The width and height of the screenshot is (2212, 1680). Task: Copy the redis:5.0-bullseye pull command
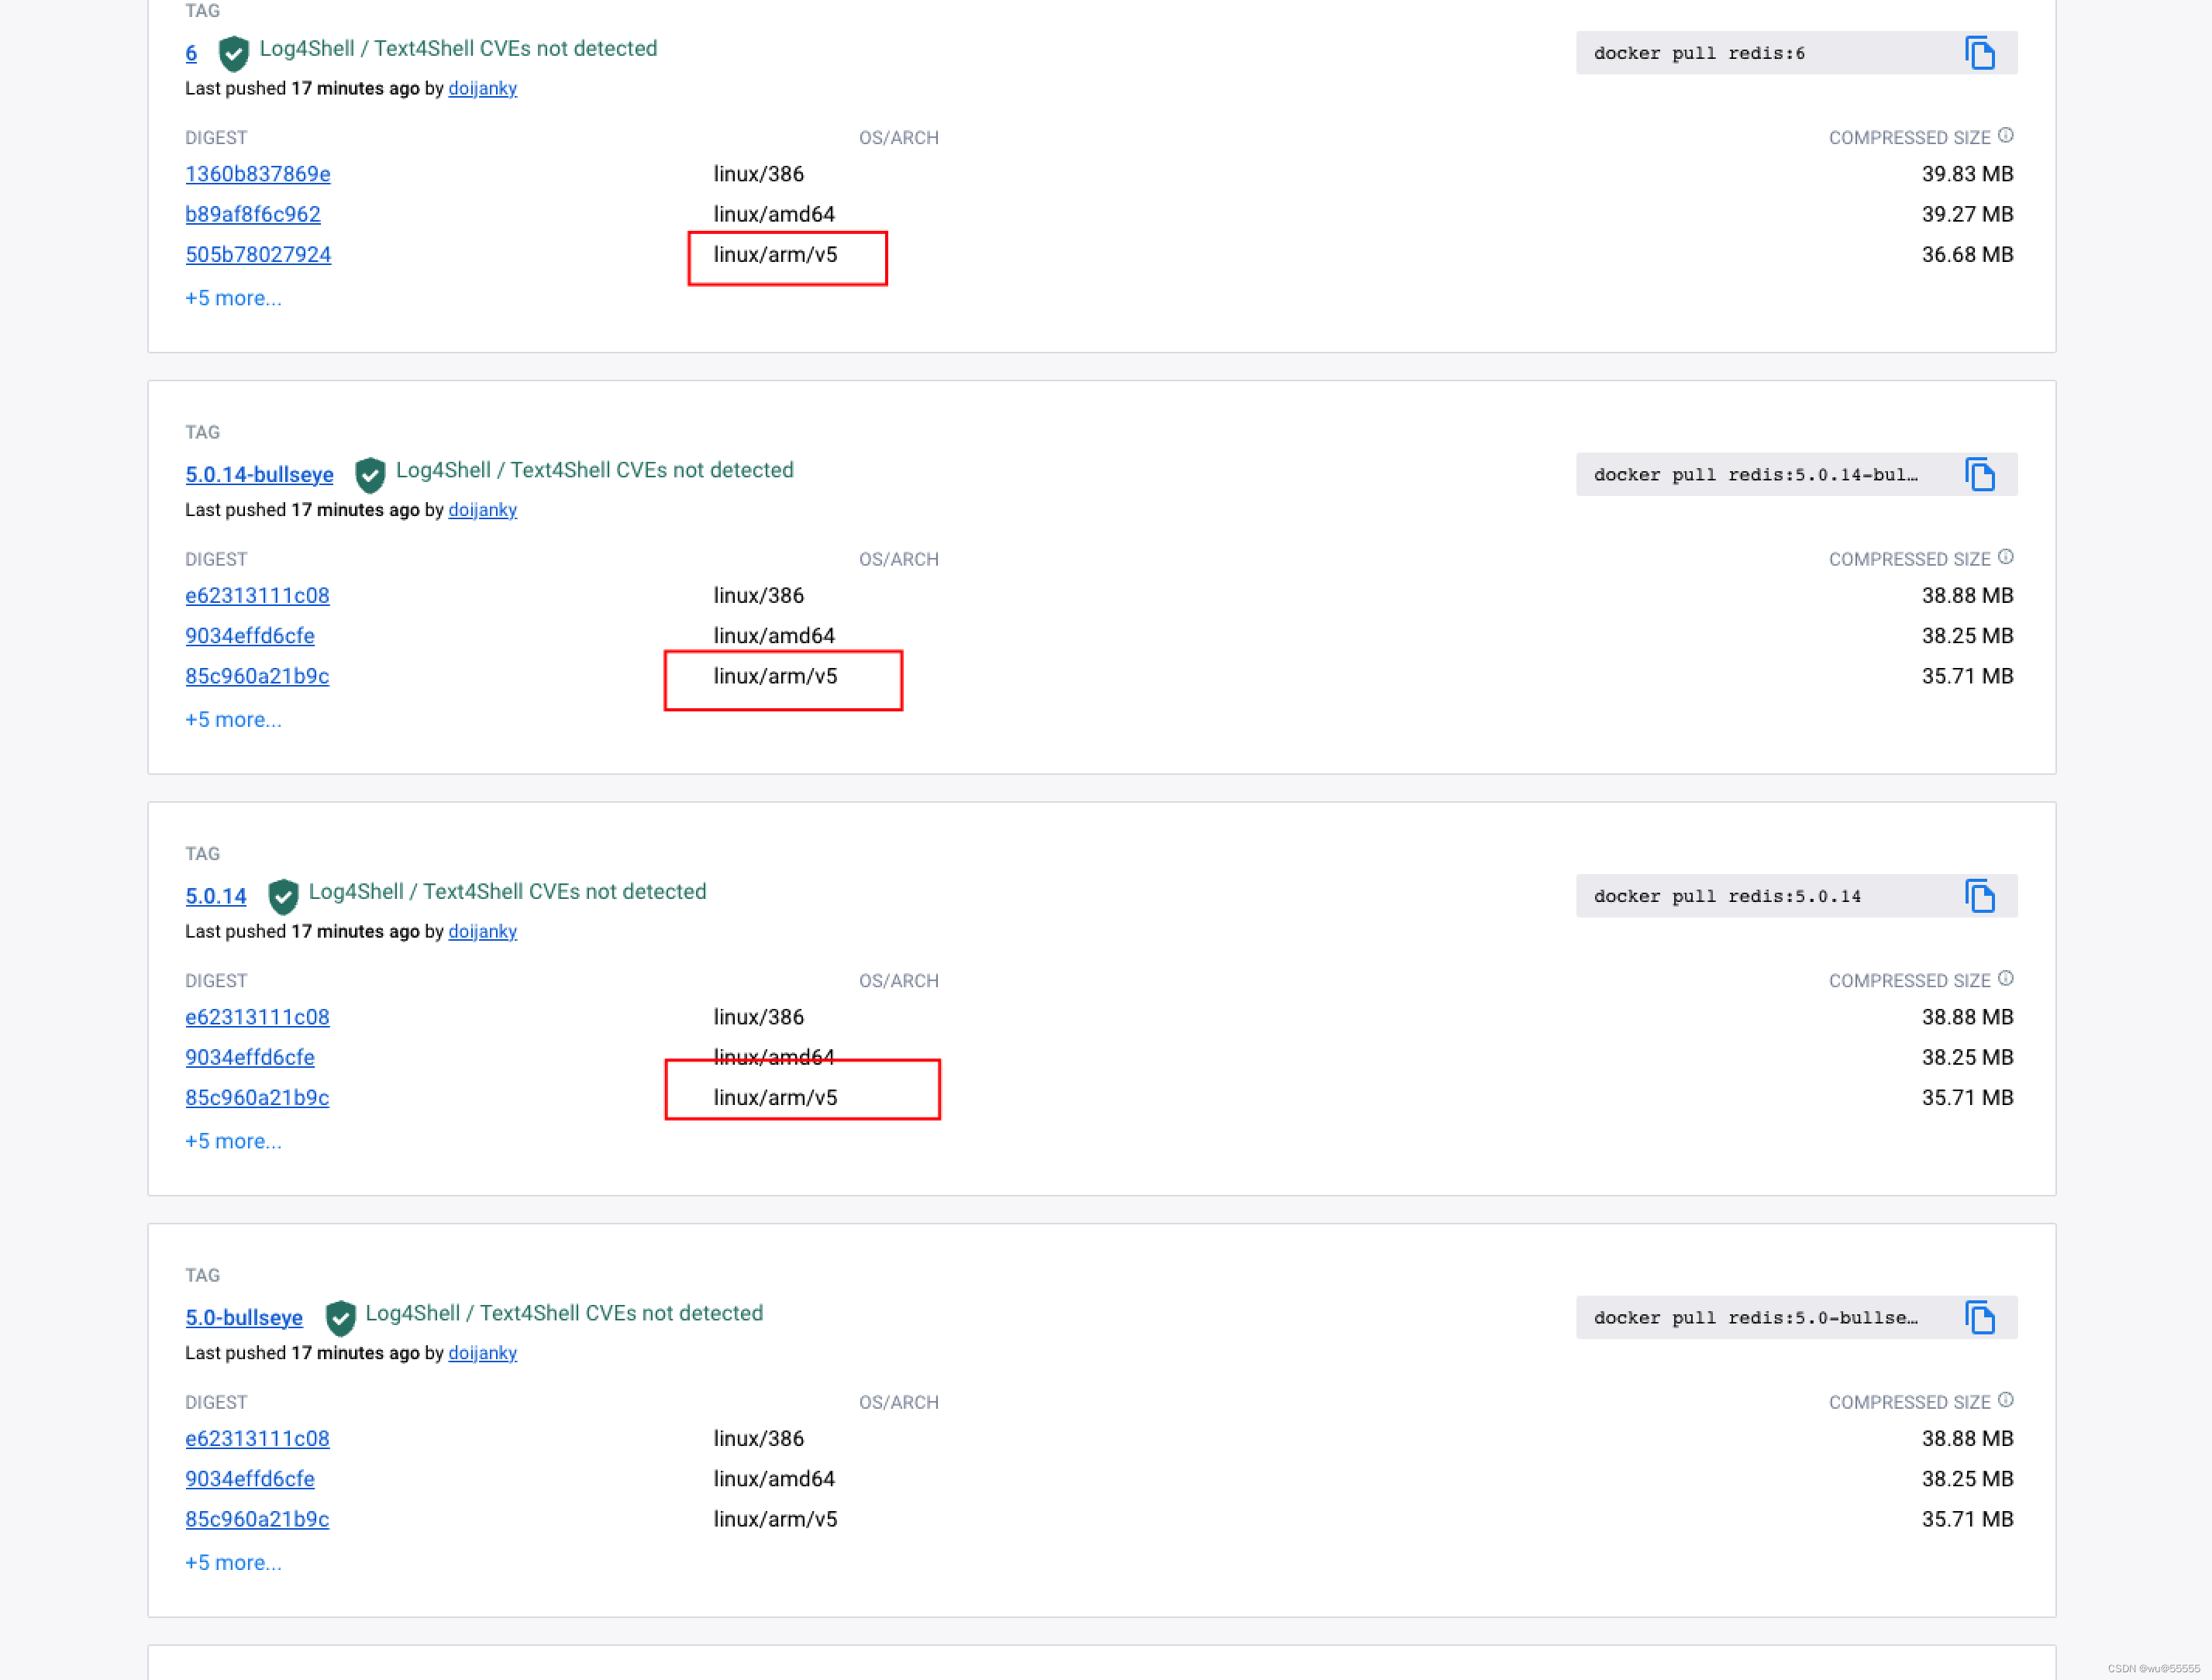pos(1979,1318)
